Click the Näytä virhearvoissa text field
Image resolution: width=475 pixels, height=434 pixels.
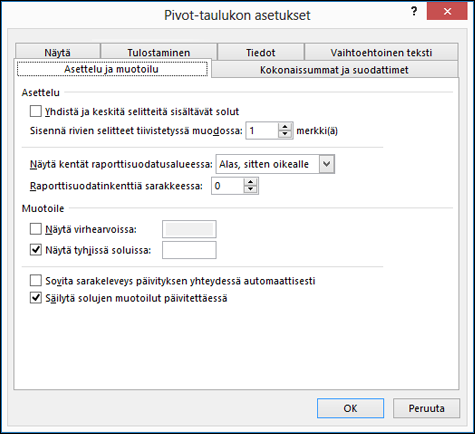click(189, 229)
